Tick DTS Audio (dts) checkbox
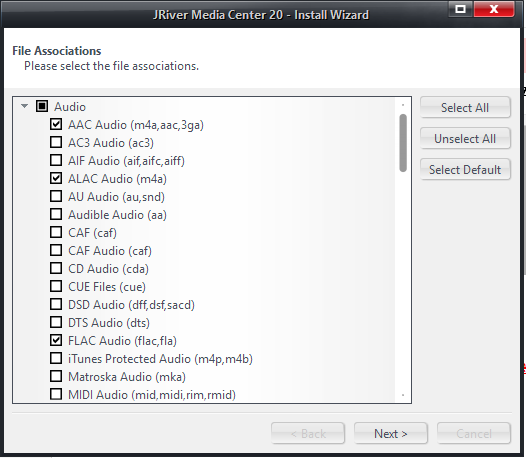Viewport: 526px width, 458px height. [x=56, y=322]
